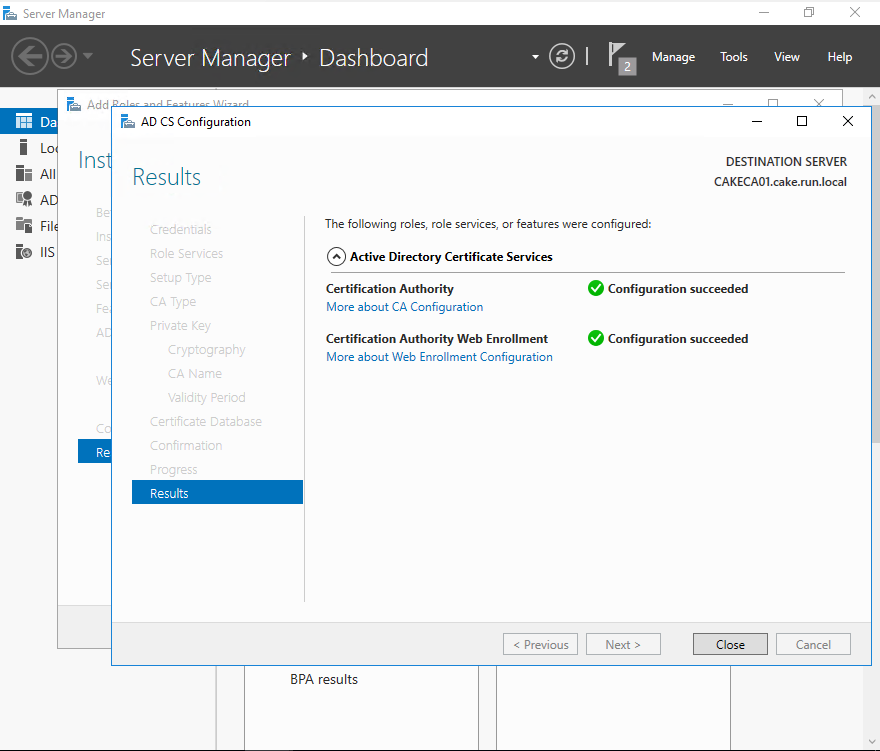
Task: Select Results step in AD CS wizard
Action: (217, 493)
